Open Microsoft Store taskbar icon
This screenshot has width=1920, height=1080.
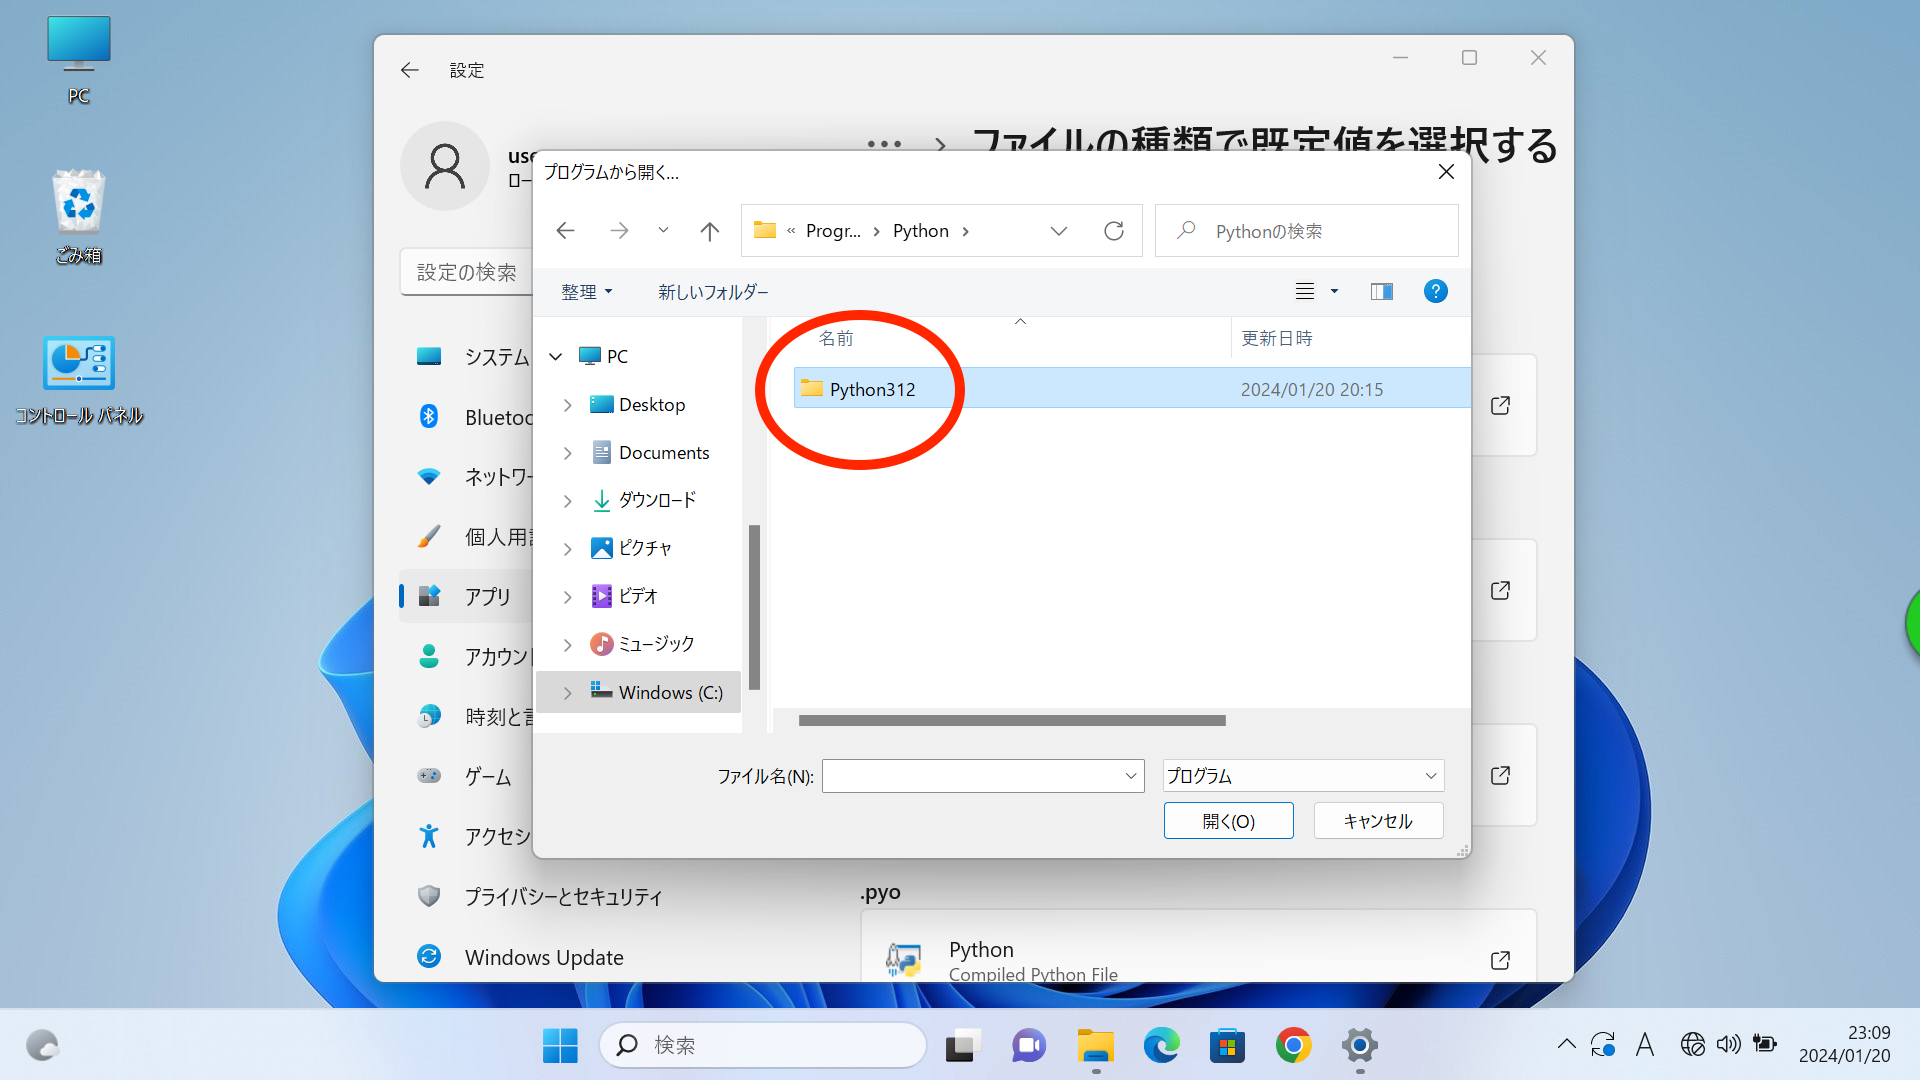tap(1227, 1045)
